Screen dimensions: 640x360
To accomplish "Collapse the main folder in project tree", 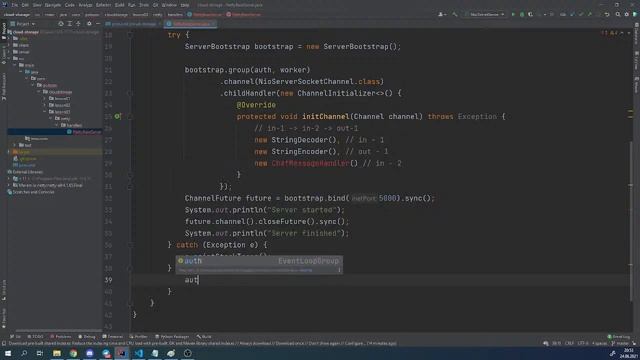I will pos(15,65).
